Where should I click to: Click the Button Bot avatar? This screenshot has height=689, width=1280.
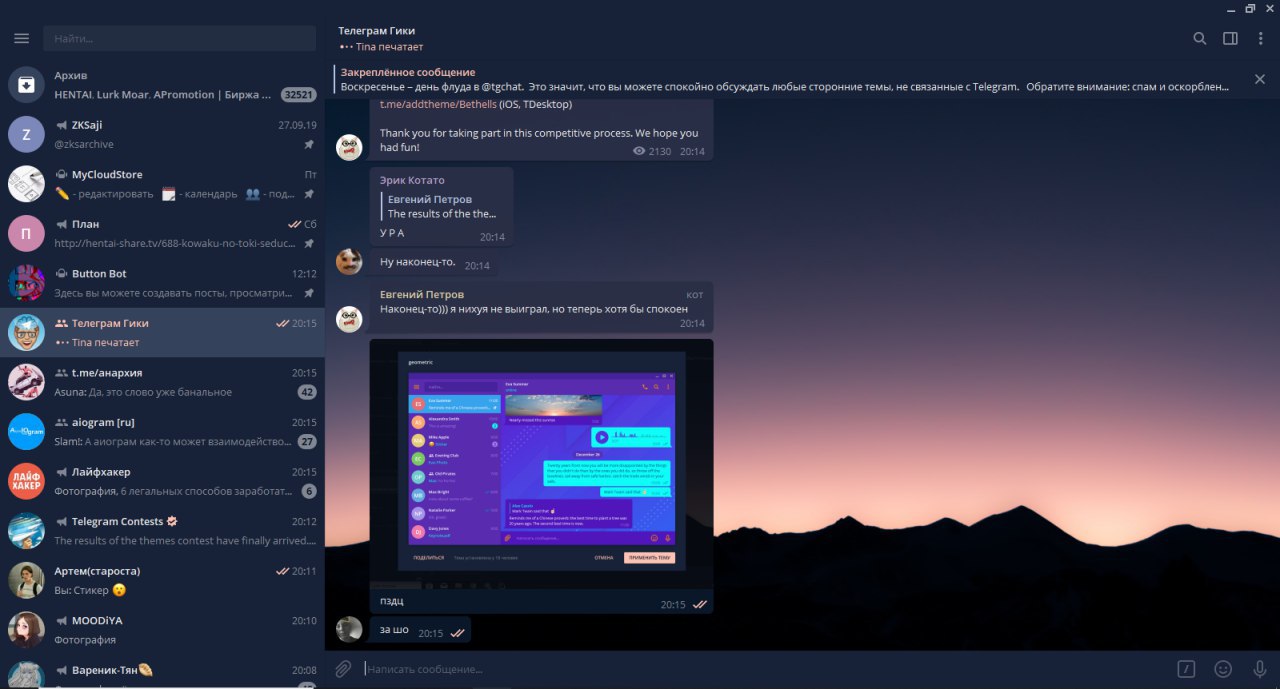point(26,283)
